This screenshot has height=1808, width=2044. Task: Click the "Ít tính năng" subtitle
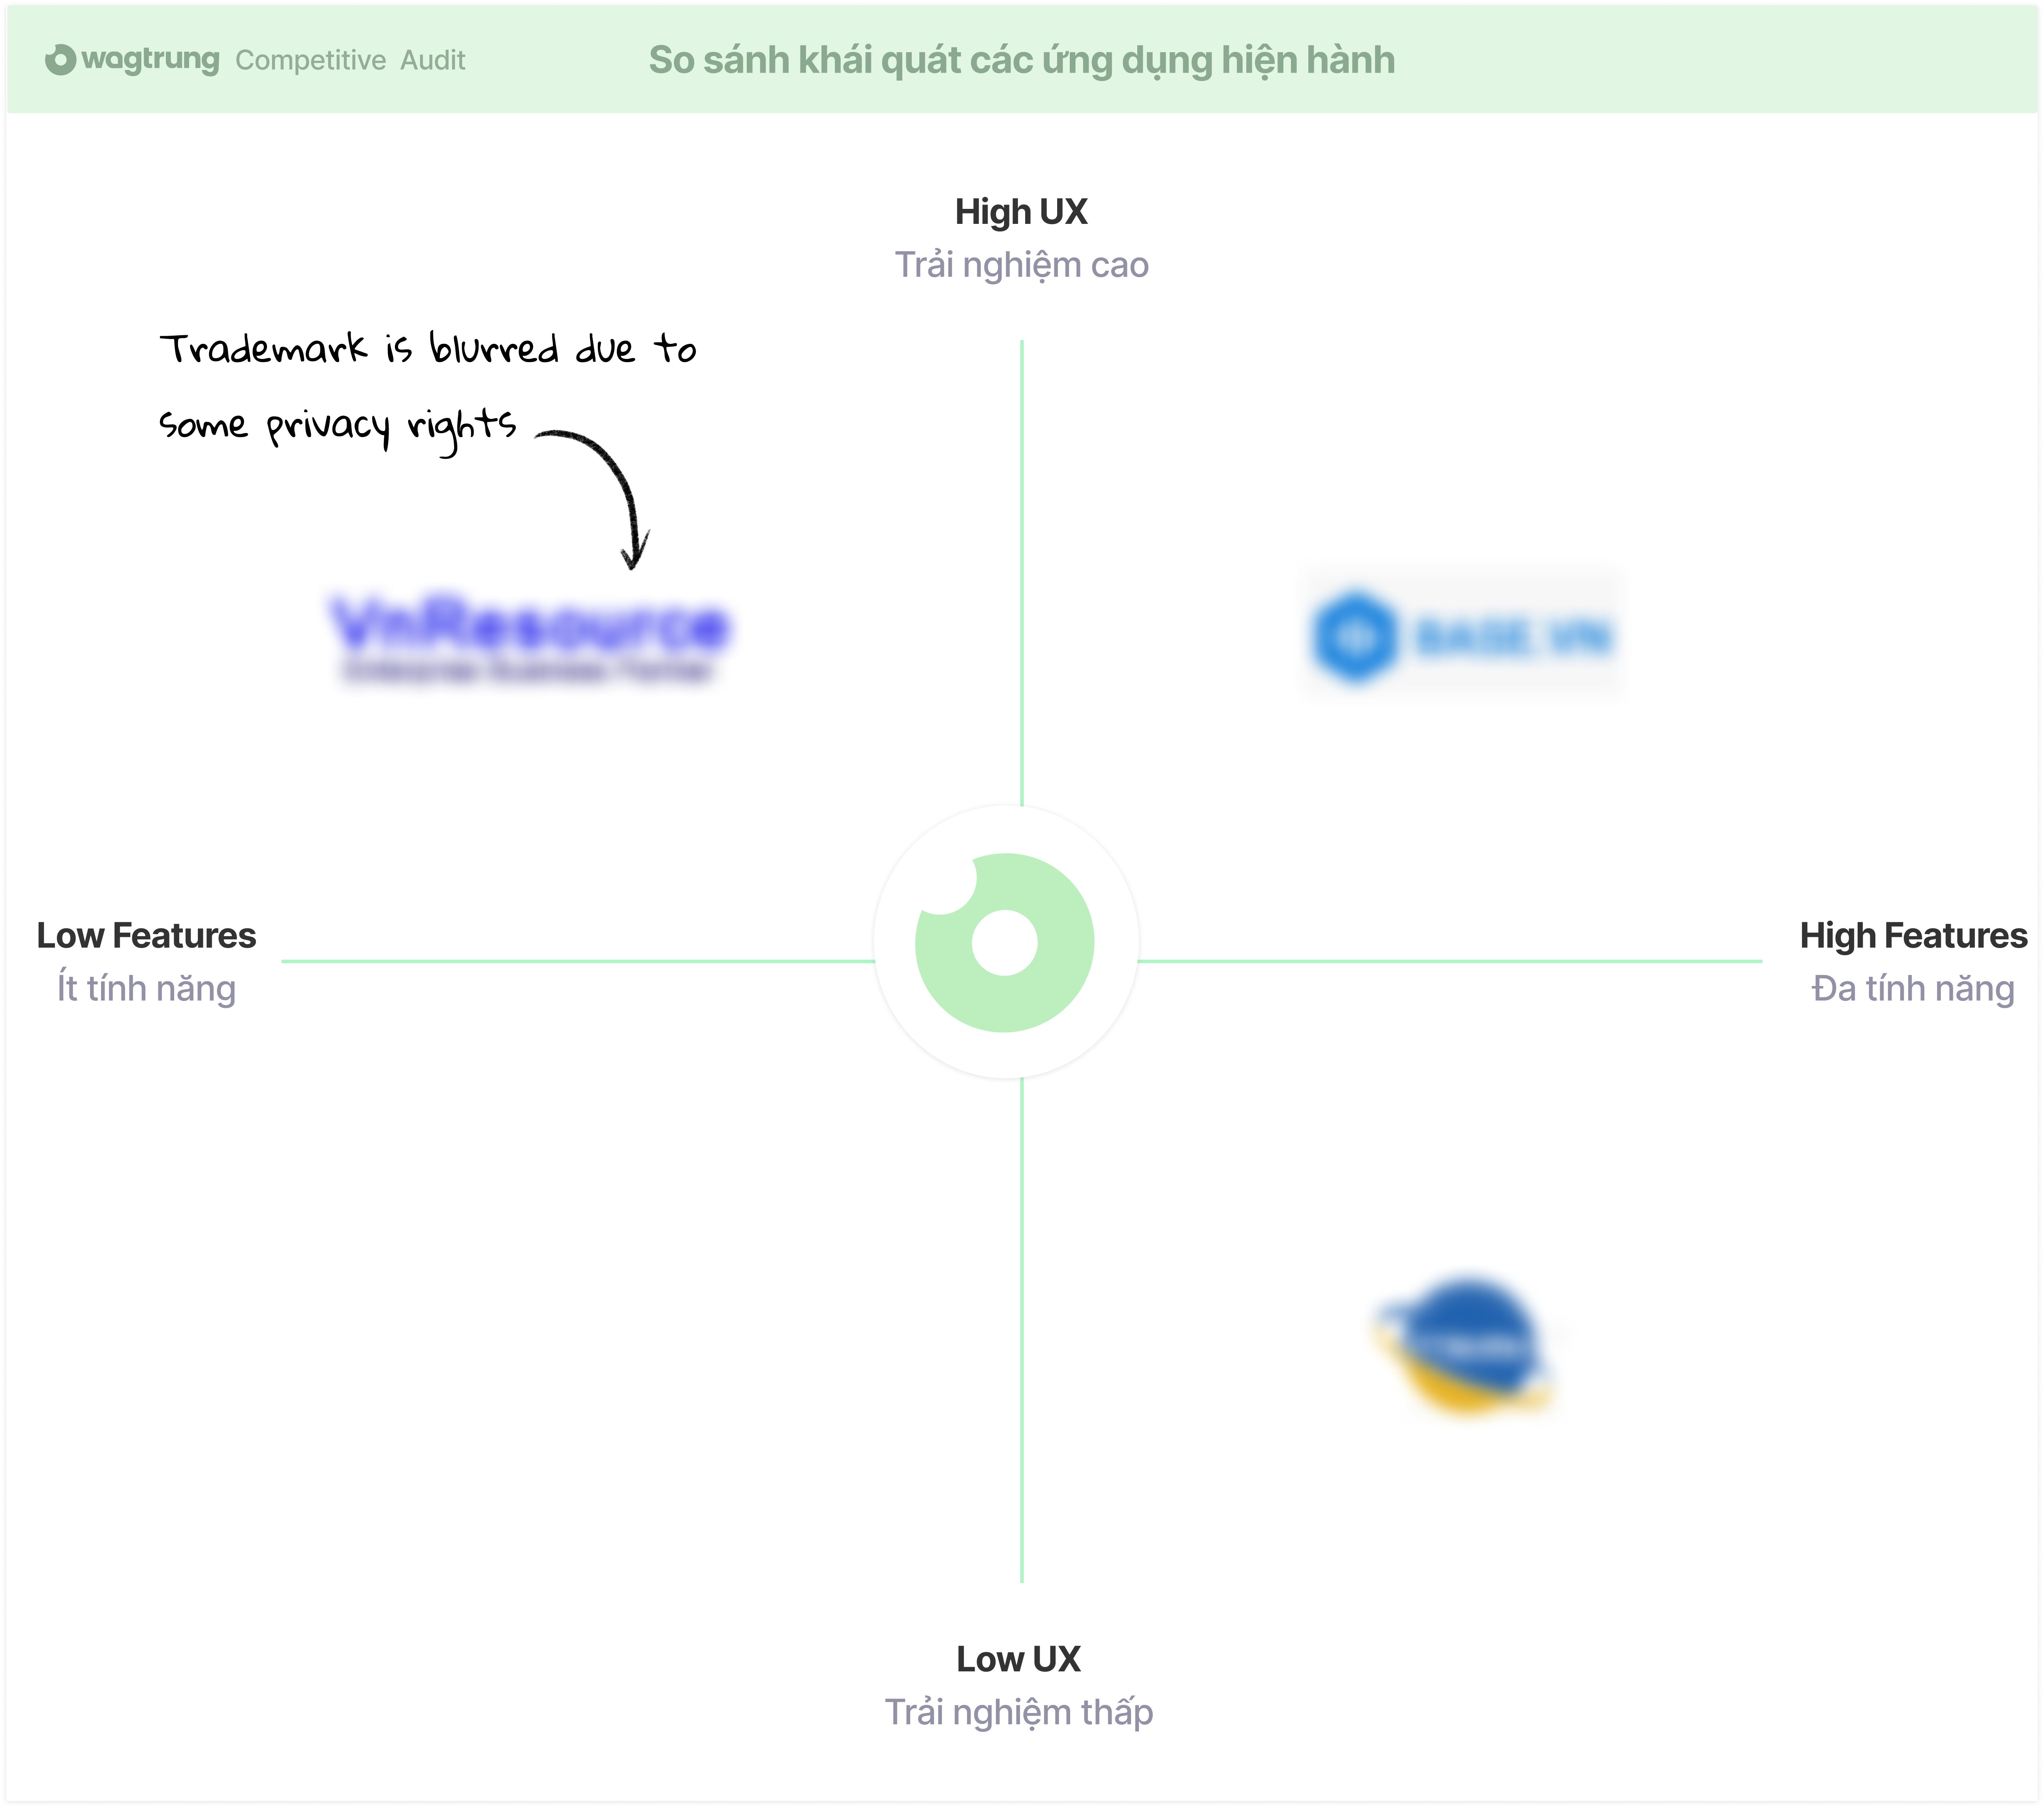(x=146, y=988)
